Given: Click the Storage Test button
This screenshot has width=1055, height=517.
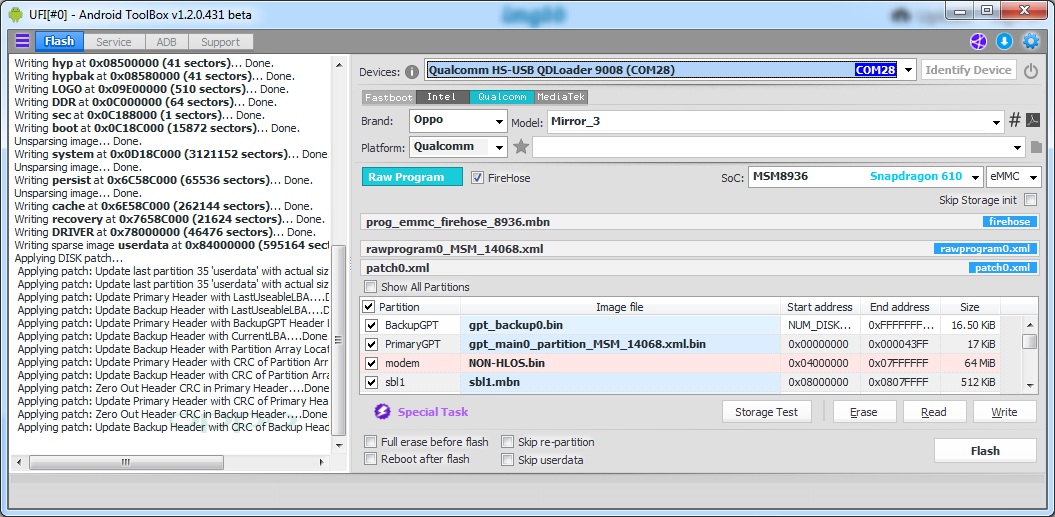Looking at the screenshot, I should click(766, 412).
